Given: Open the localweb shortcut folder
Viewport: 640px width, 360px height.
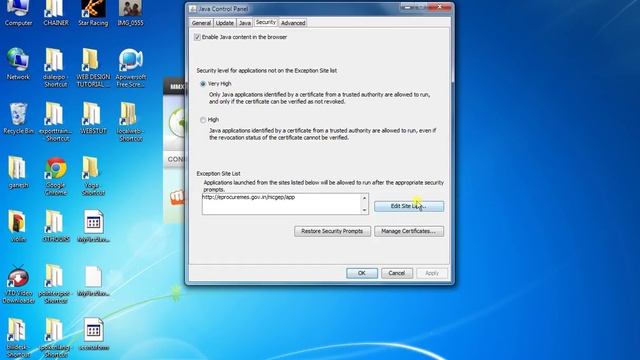Looking at the screenshot, I should [130, 122].
